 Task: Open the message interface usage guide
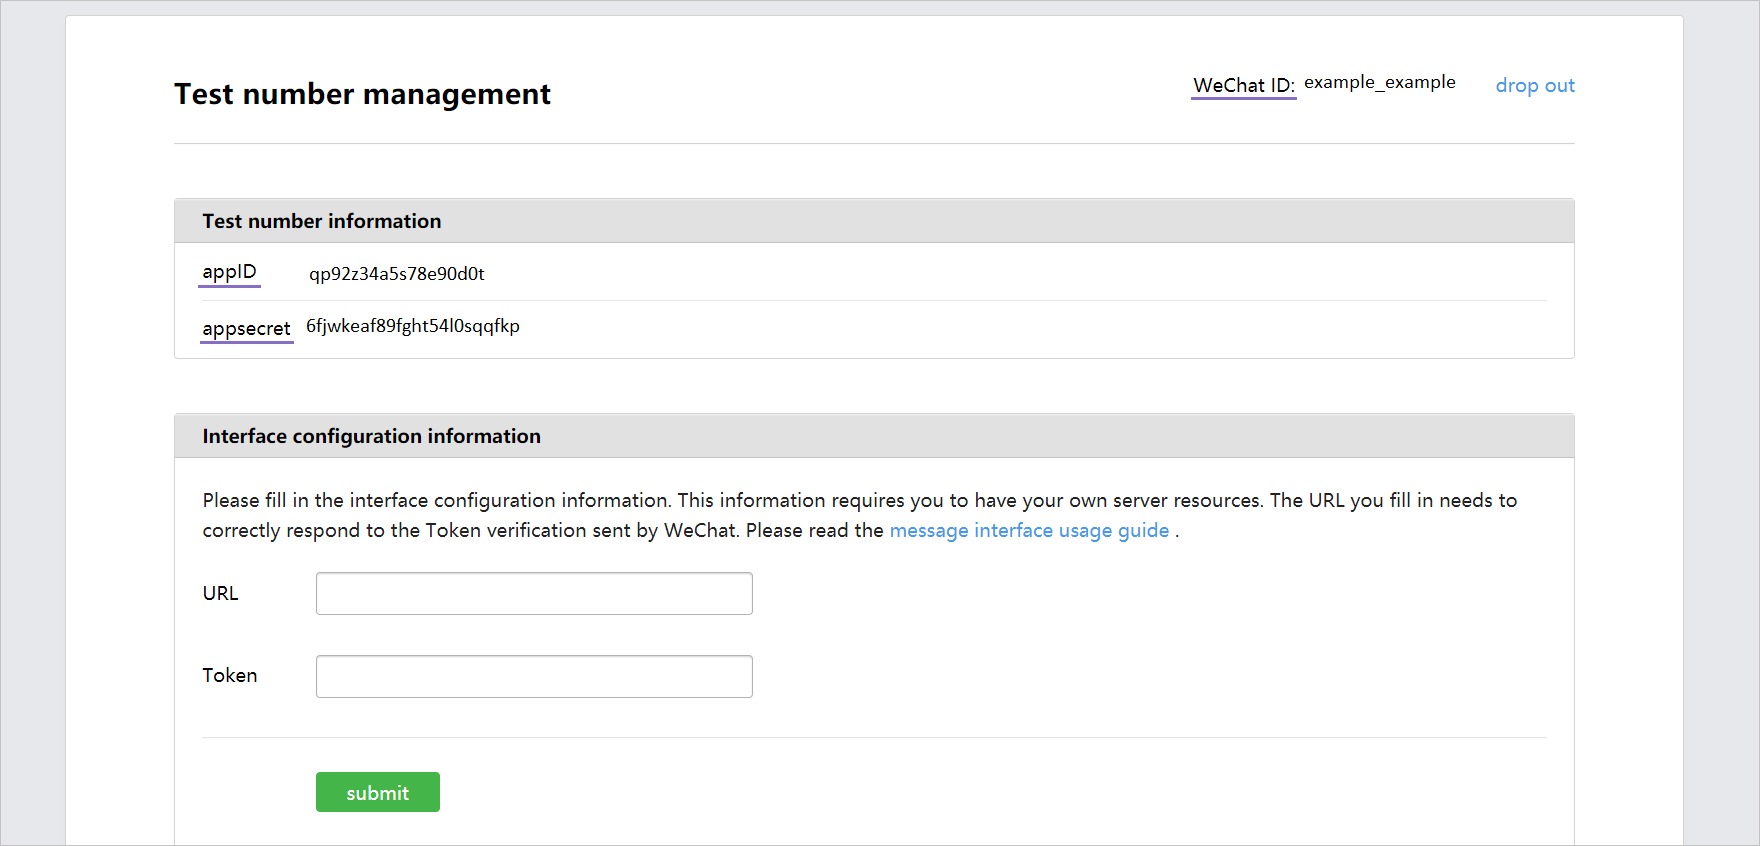1028,531
